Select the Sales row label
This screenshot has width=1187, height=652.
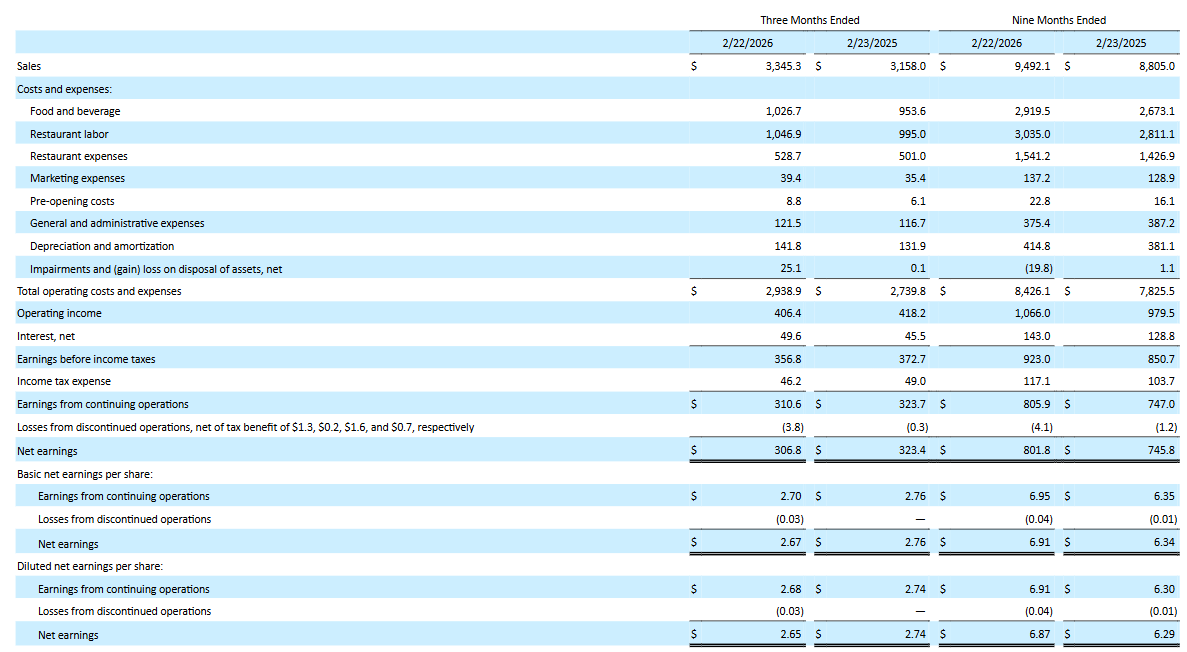coord(29,67)
